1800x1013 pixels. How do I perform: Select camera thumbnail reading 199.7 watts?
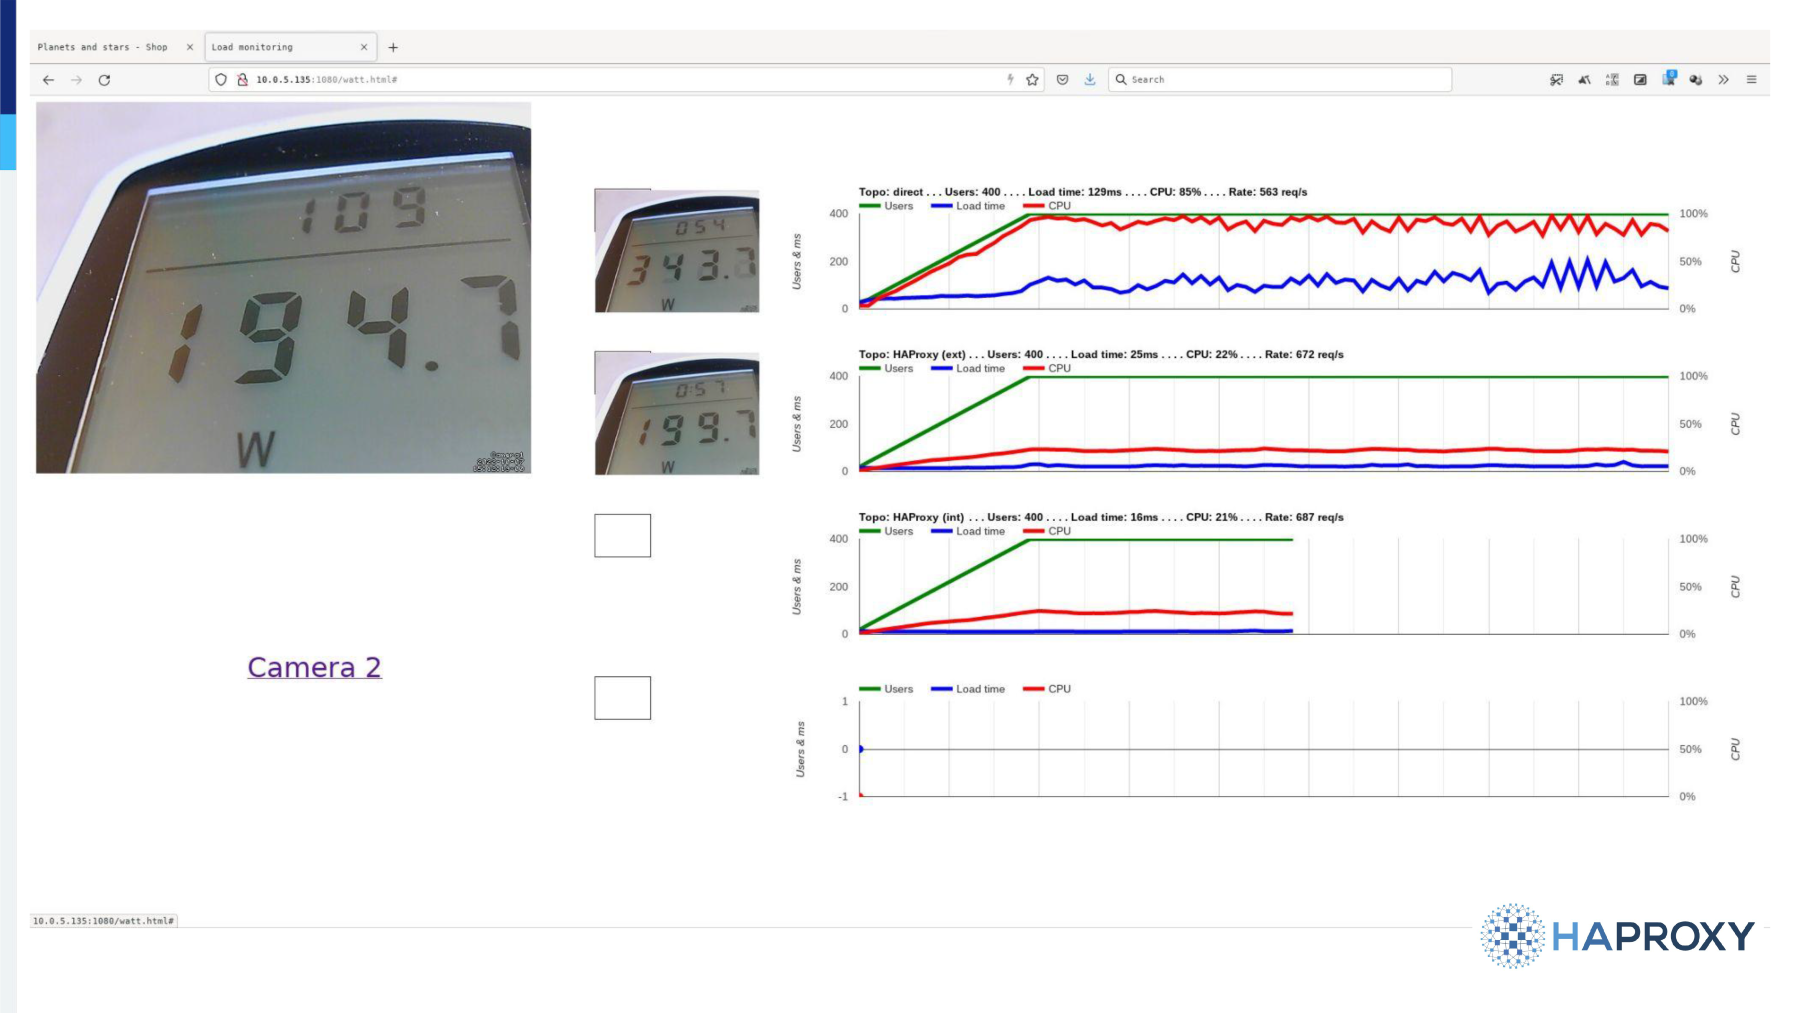point(677,413)
